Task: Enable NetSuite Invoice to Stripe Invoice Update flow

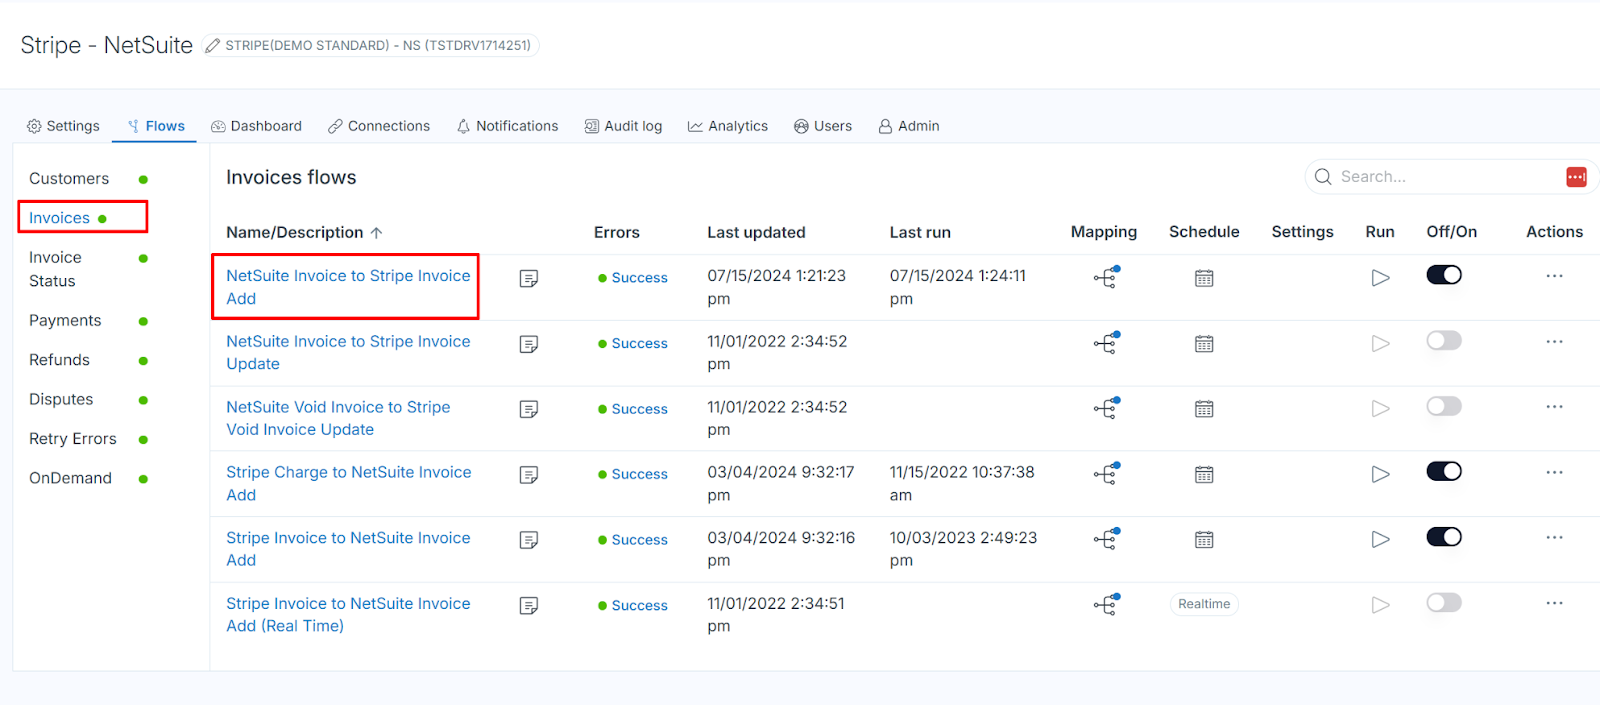Action: pos(1444,341)
